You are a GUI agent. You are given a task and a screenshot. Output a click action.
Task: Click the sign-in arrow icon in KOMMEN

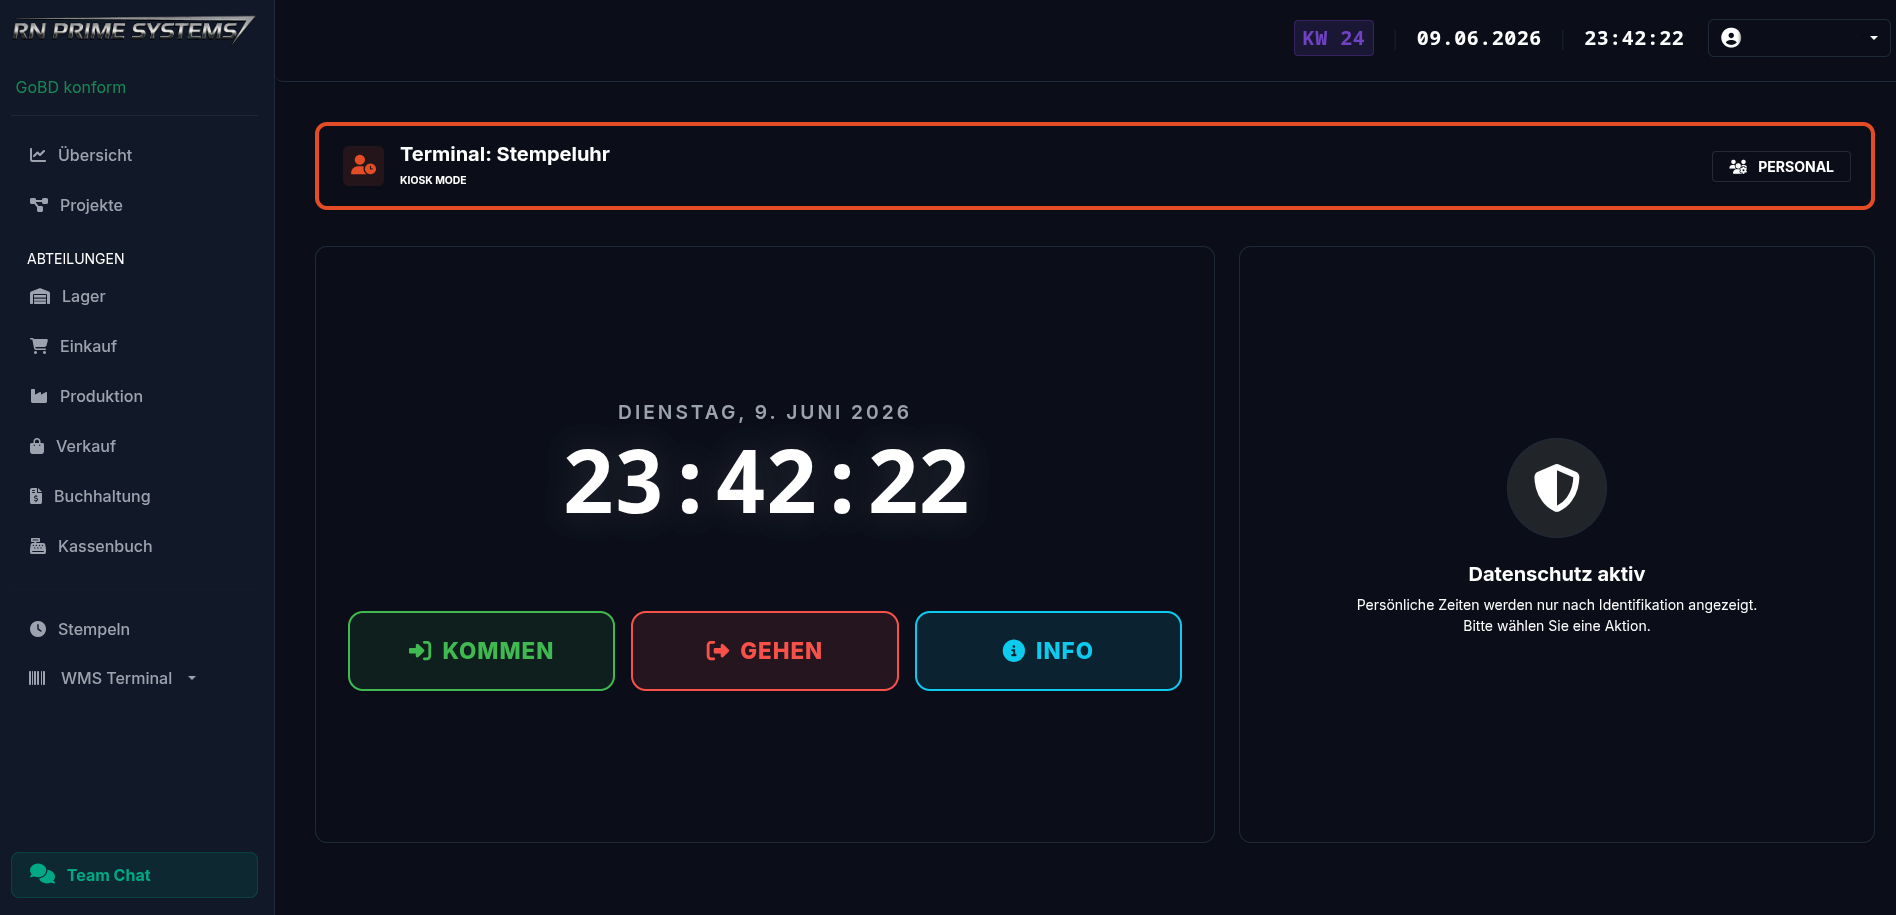point(420,651)
